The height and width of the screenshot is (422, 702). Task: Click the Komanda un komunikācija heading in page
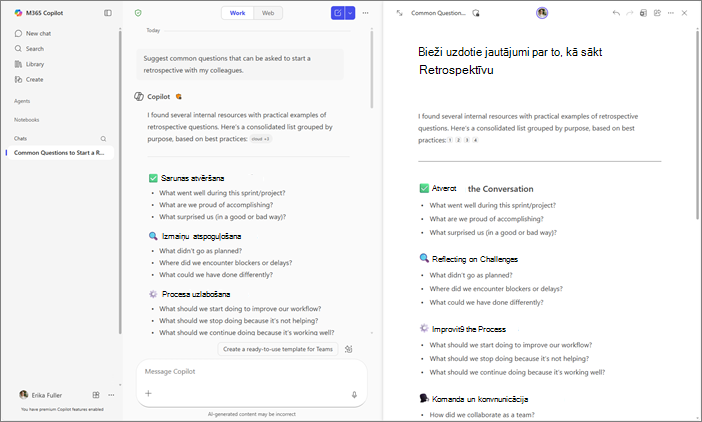click(x=480, y=399)
